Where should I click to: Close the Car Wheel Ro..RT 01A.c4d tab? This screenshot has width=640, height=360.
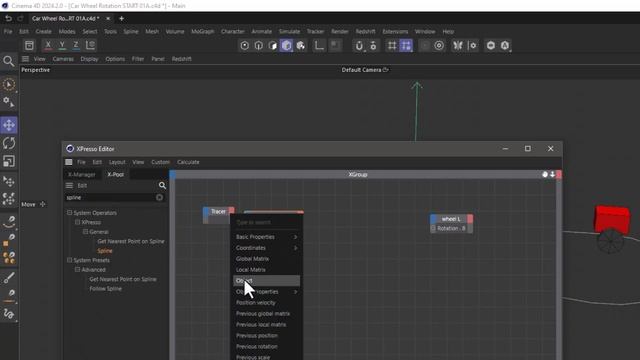(108, 18)
